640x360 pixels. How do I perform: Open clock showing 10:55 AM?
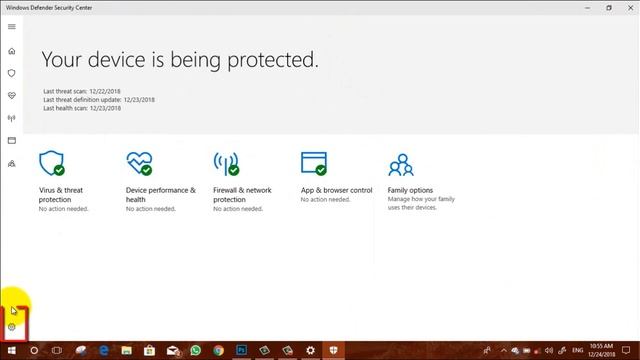tap(601, 351)
